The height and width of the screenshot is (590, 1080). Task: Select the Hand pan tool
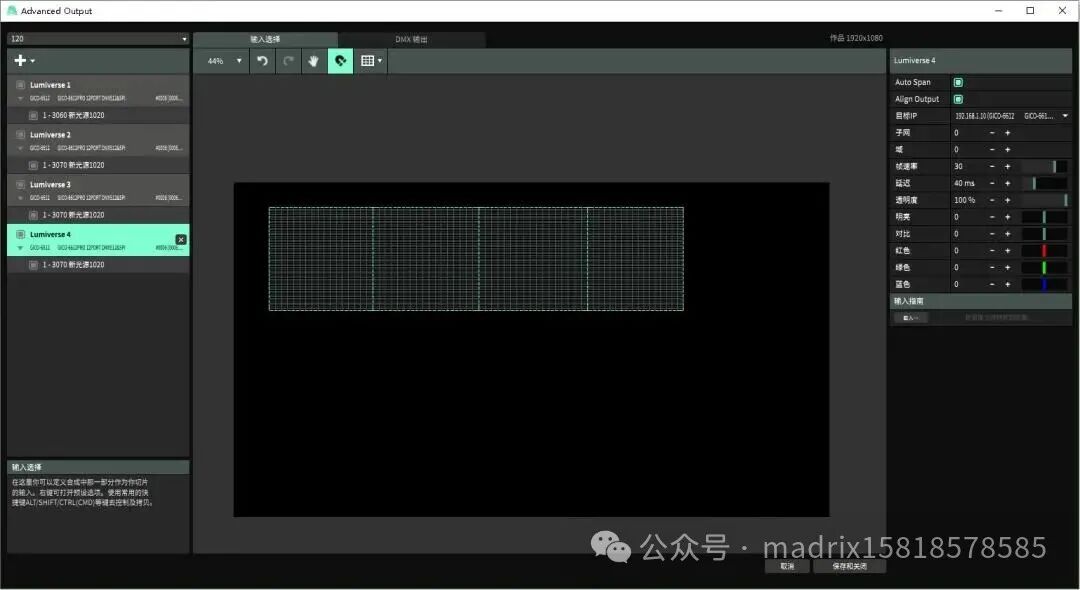313,61
